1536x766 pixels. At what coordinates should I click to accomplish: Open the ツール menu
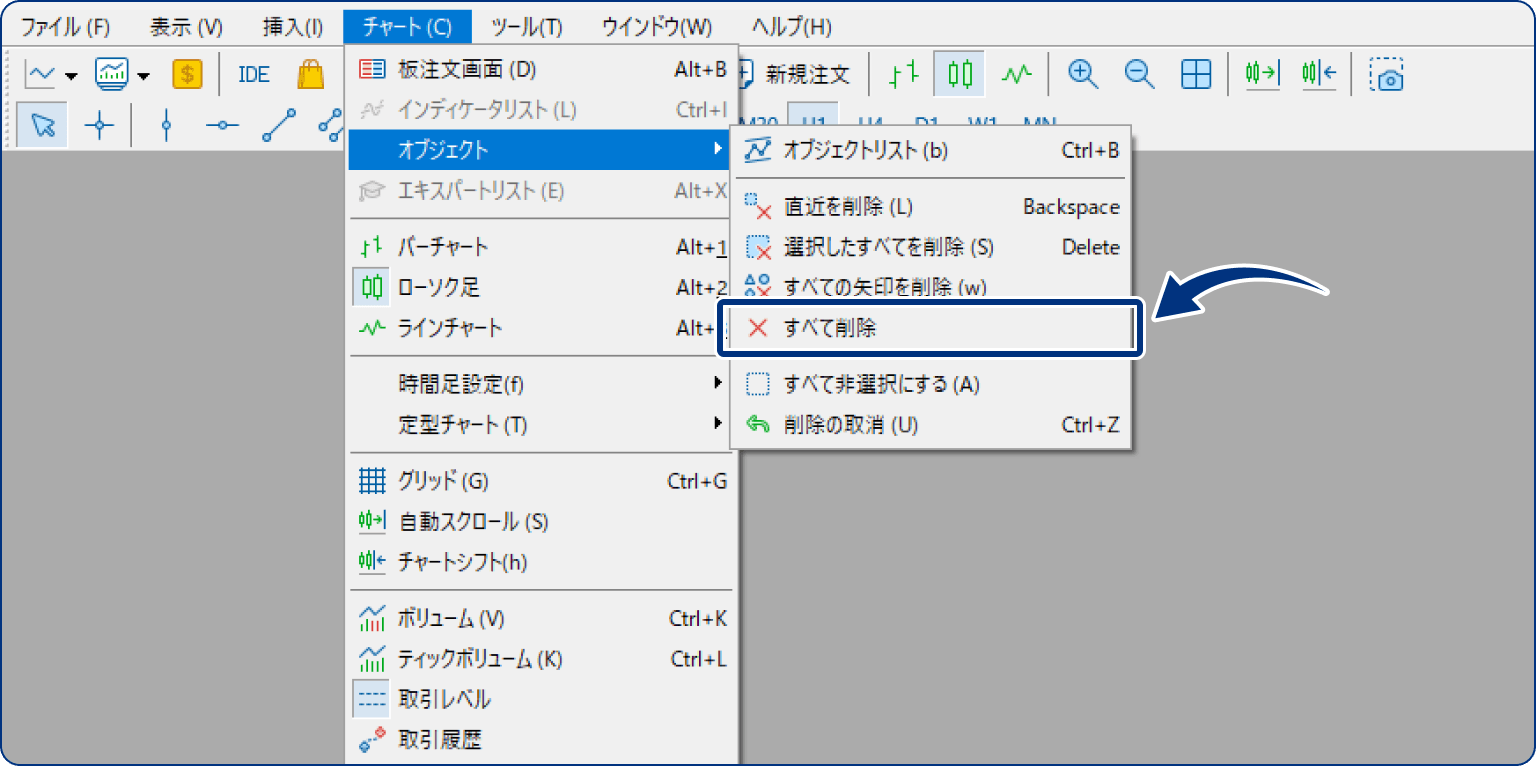coord(528,26)
